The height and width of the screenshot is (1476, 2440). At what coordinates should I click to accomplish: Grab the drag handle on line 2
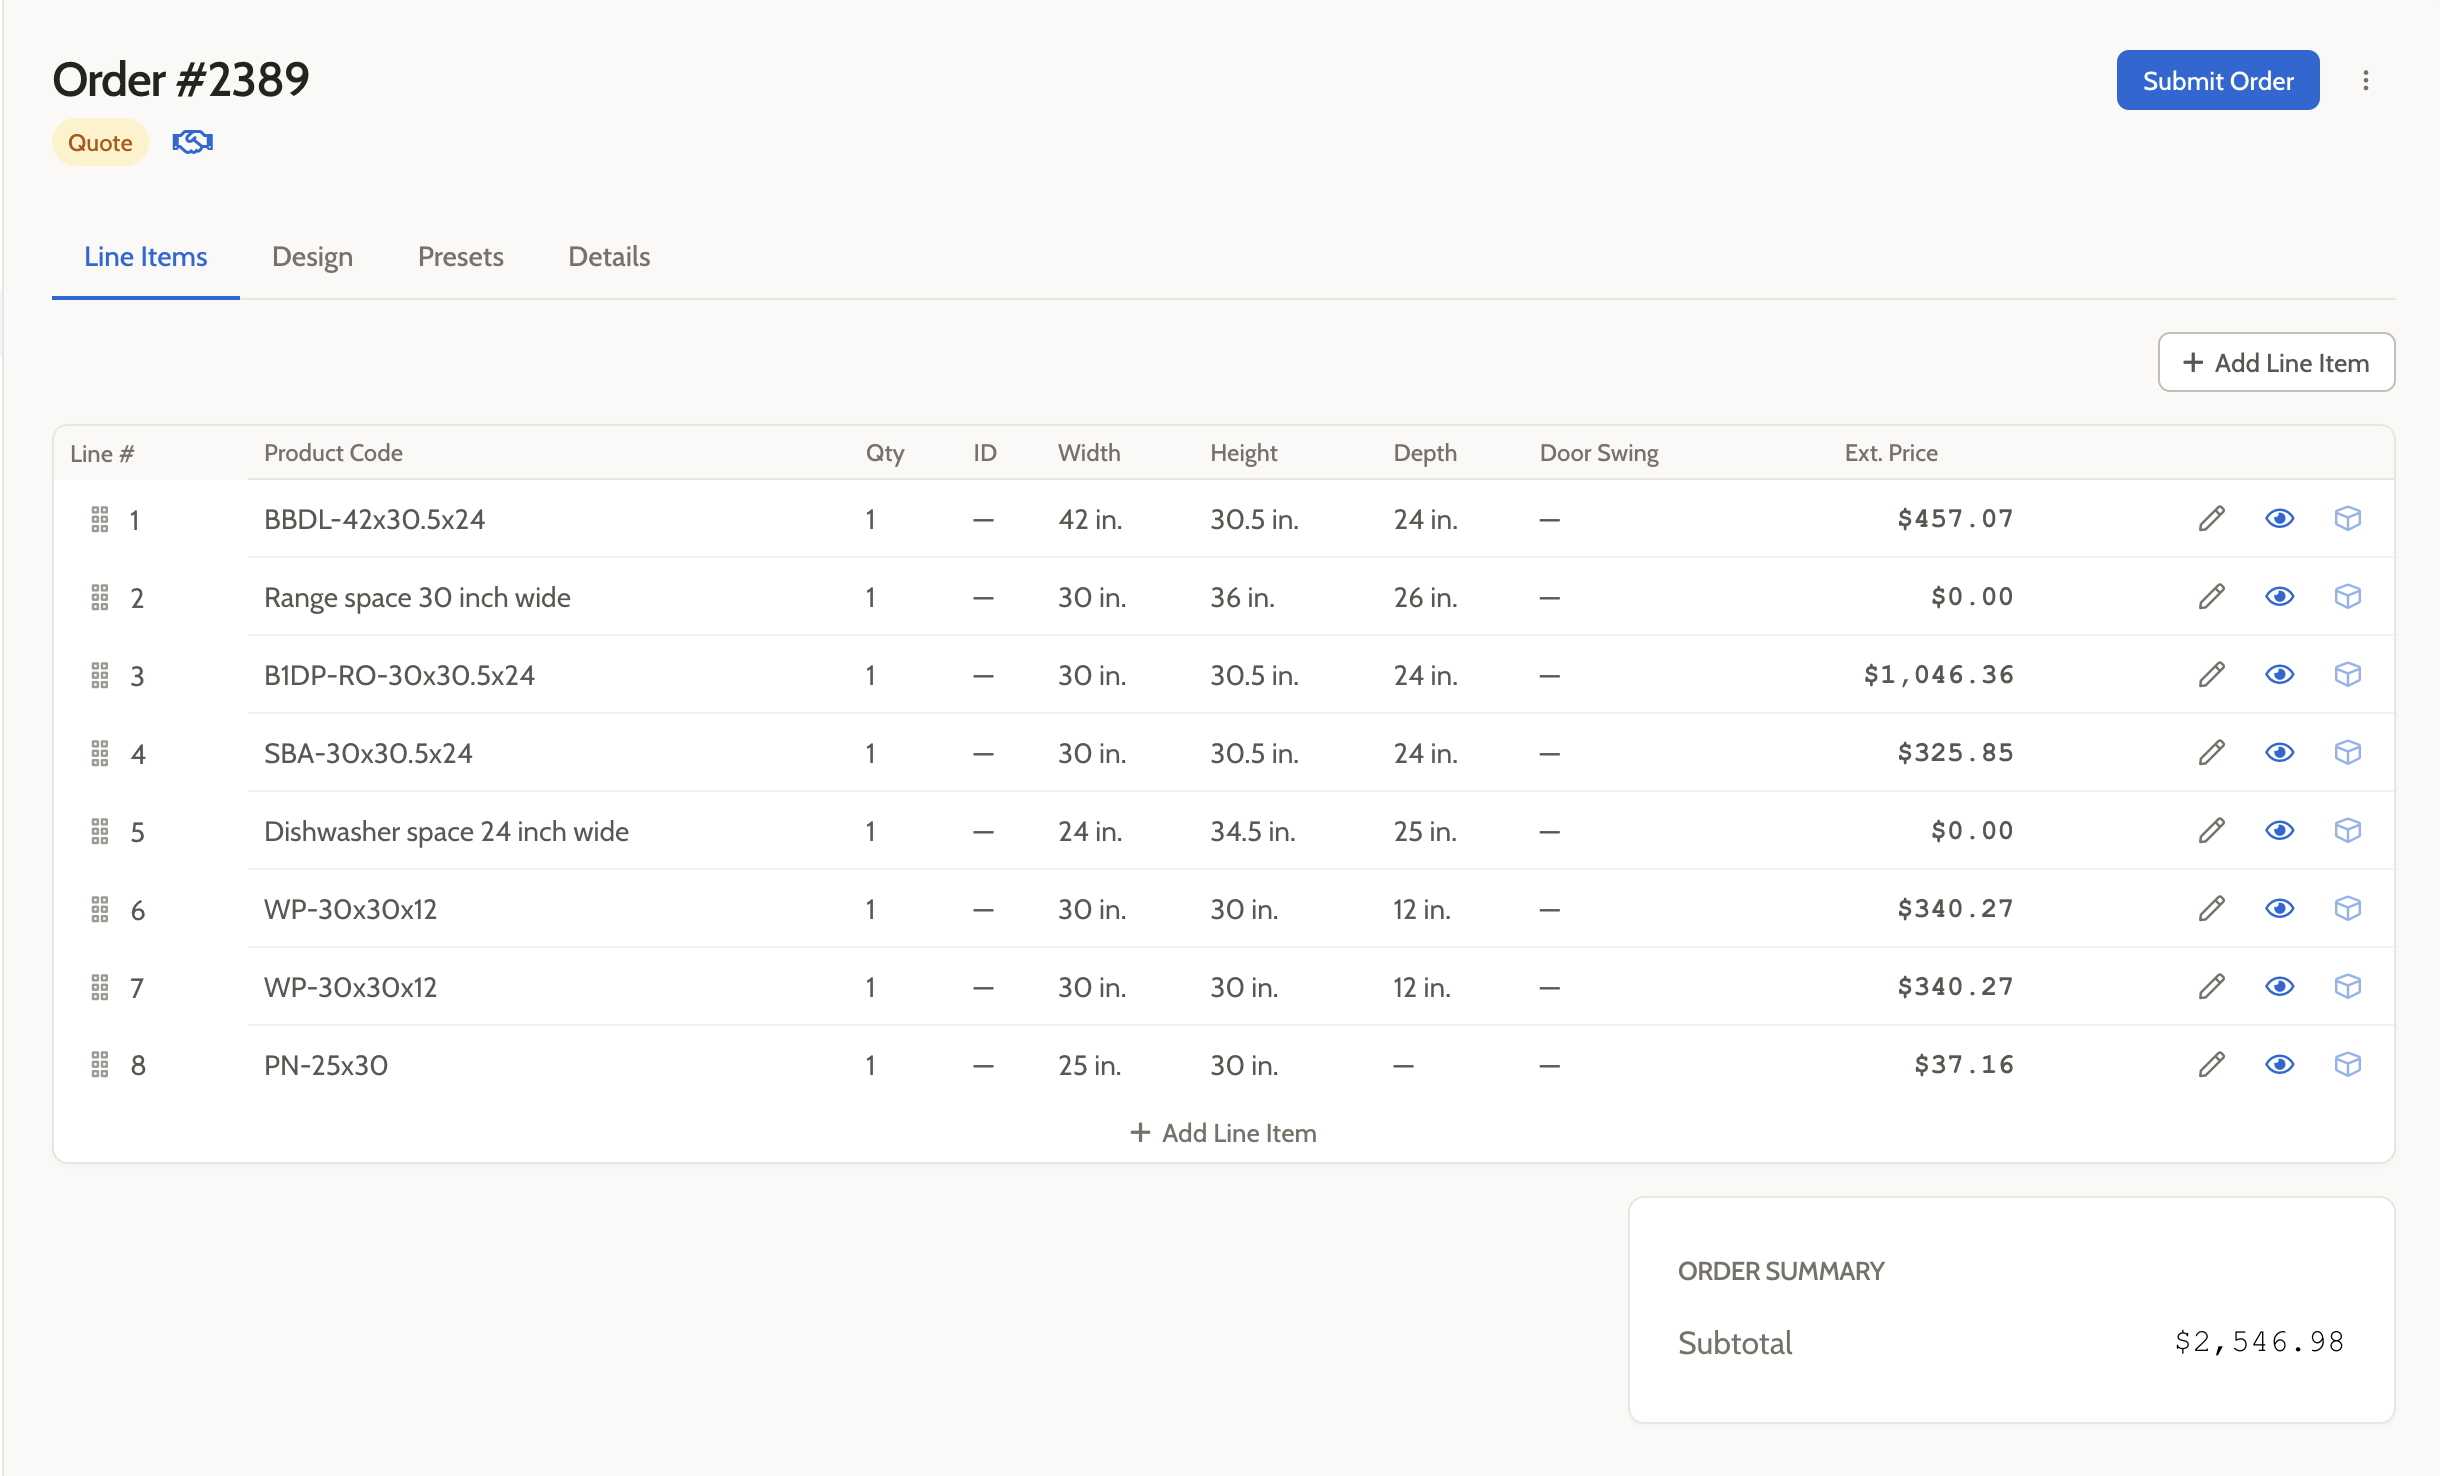coord(100,597)
